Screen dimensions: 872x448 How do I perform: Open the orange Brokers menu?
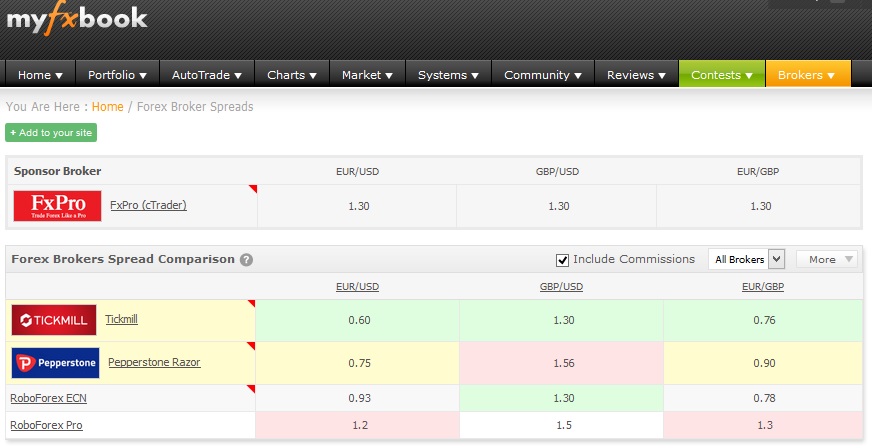(808, 74)
